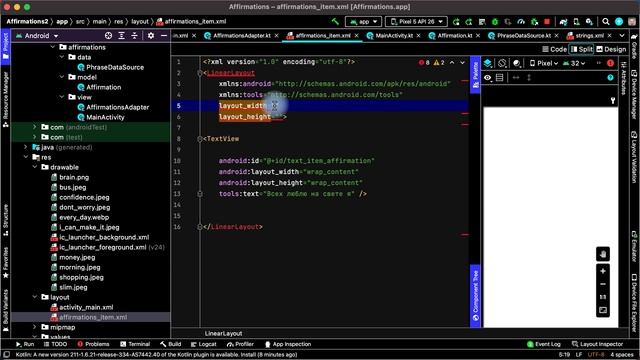This screenshot has height=360, width=640.
Task: Open the Component Tree side panel
Action: [475, 296]
